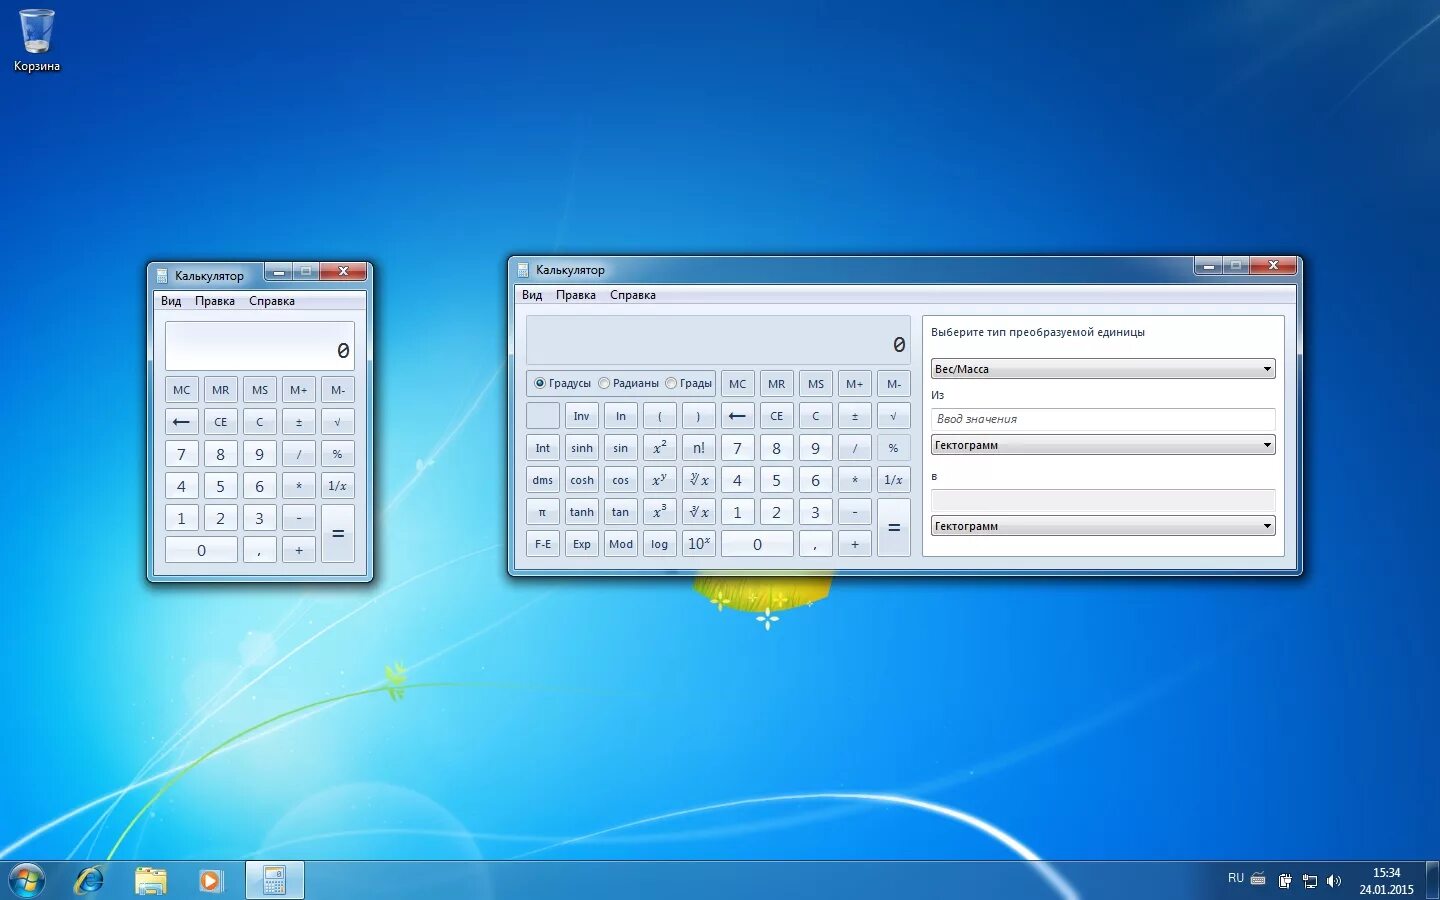Click the square root button in scientific calculator
Viewport: 1440px width, 900px height.
pyautogui.click(x=893, y=416)
